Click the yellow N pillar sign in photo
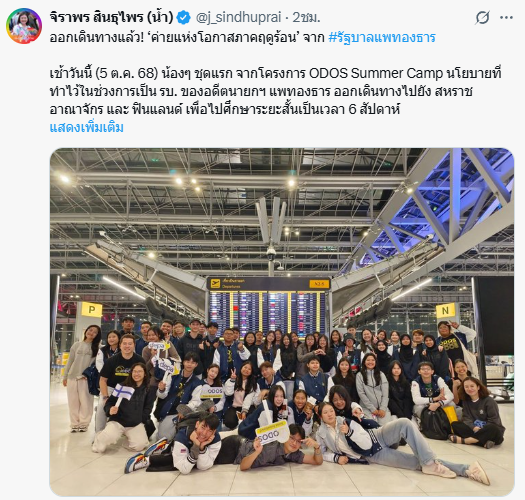Image resolution: width=525 pixels, height=500 pixels. [x=446, y=310]
